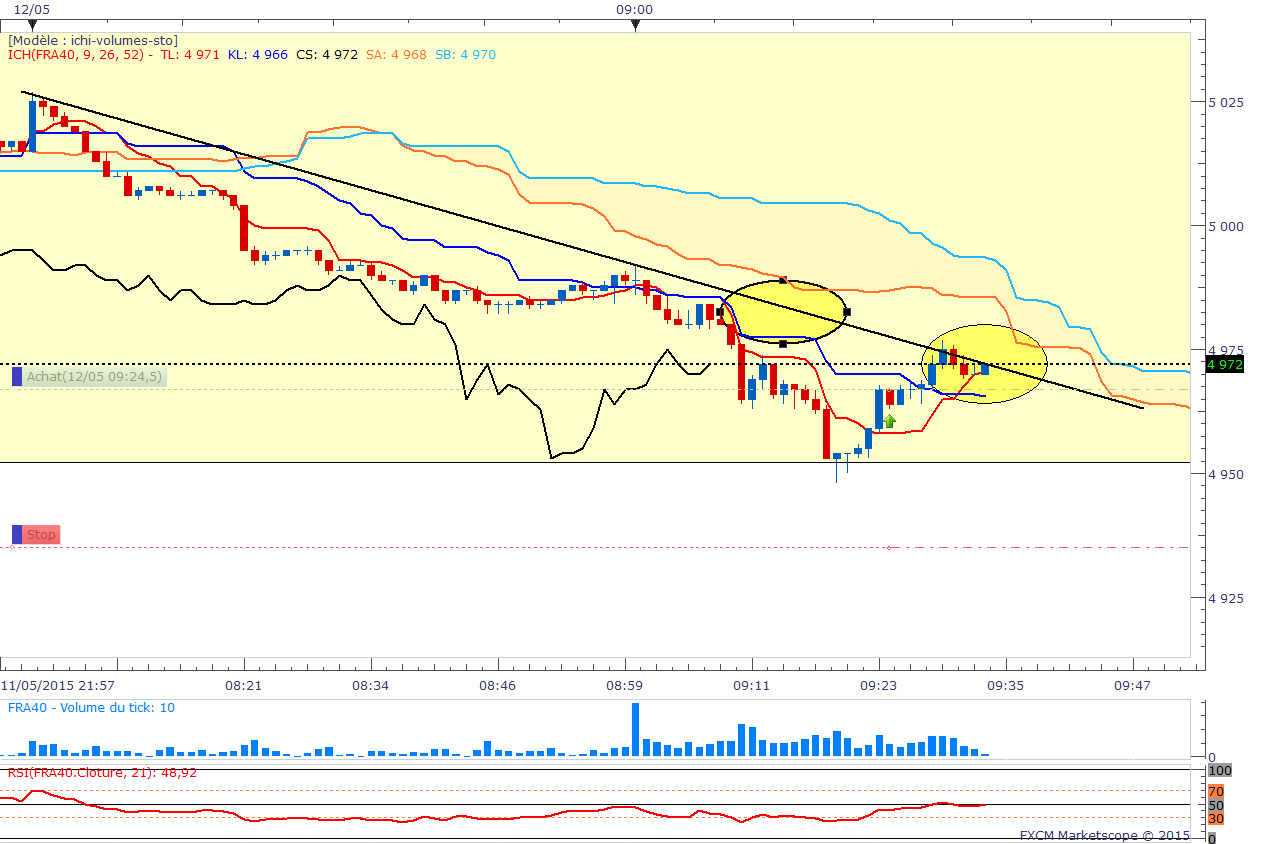The width and height of the screenshot is (1263, 844).
Task: Click the 08:21 time axis label
Action: coord(244,685)
